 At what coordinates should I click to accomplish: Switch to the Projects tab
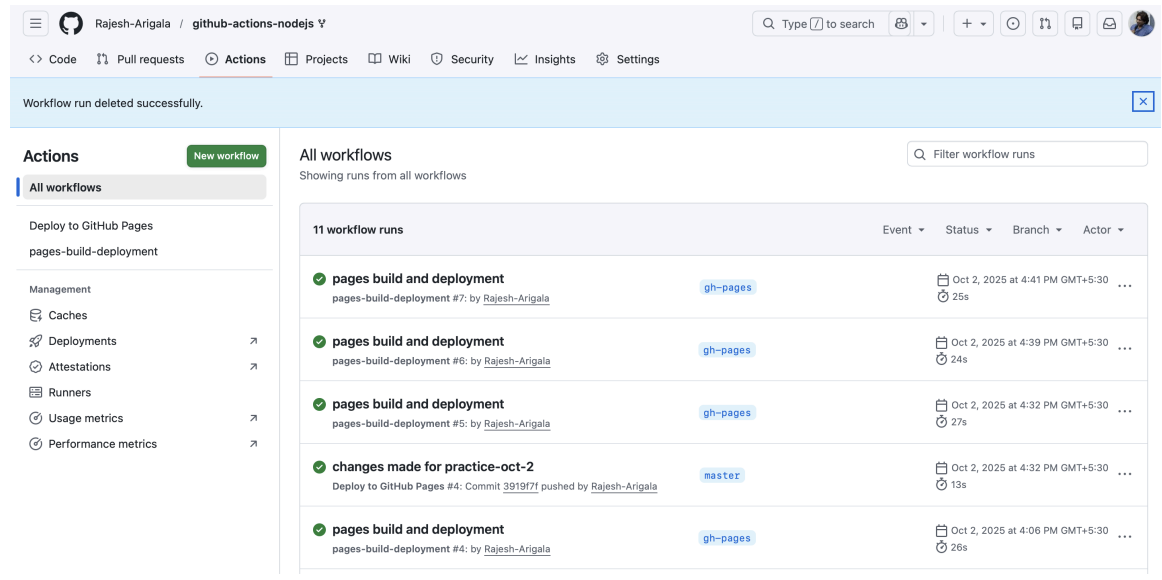(x=316, y=59)
